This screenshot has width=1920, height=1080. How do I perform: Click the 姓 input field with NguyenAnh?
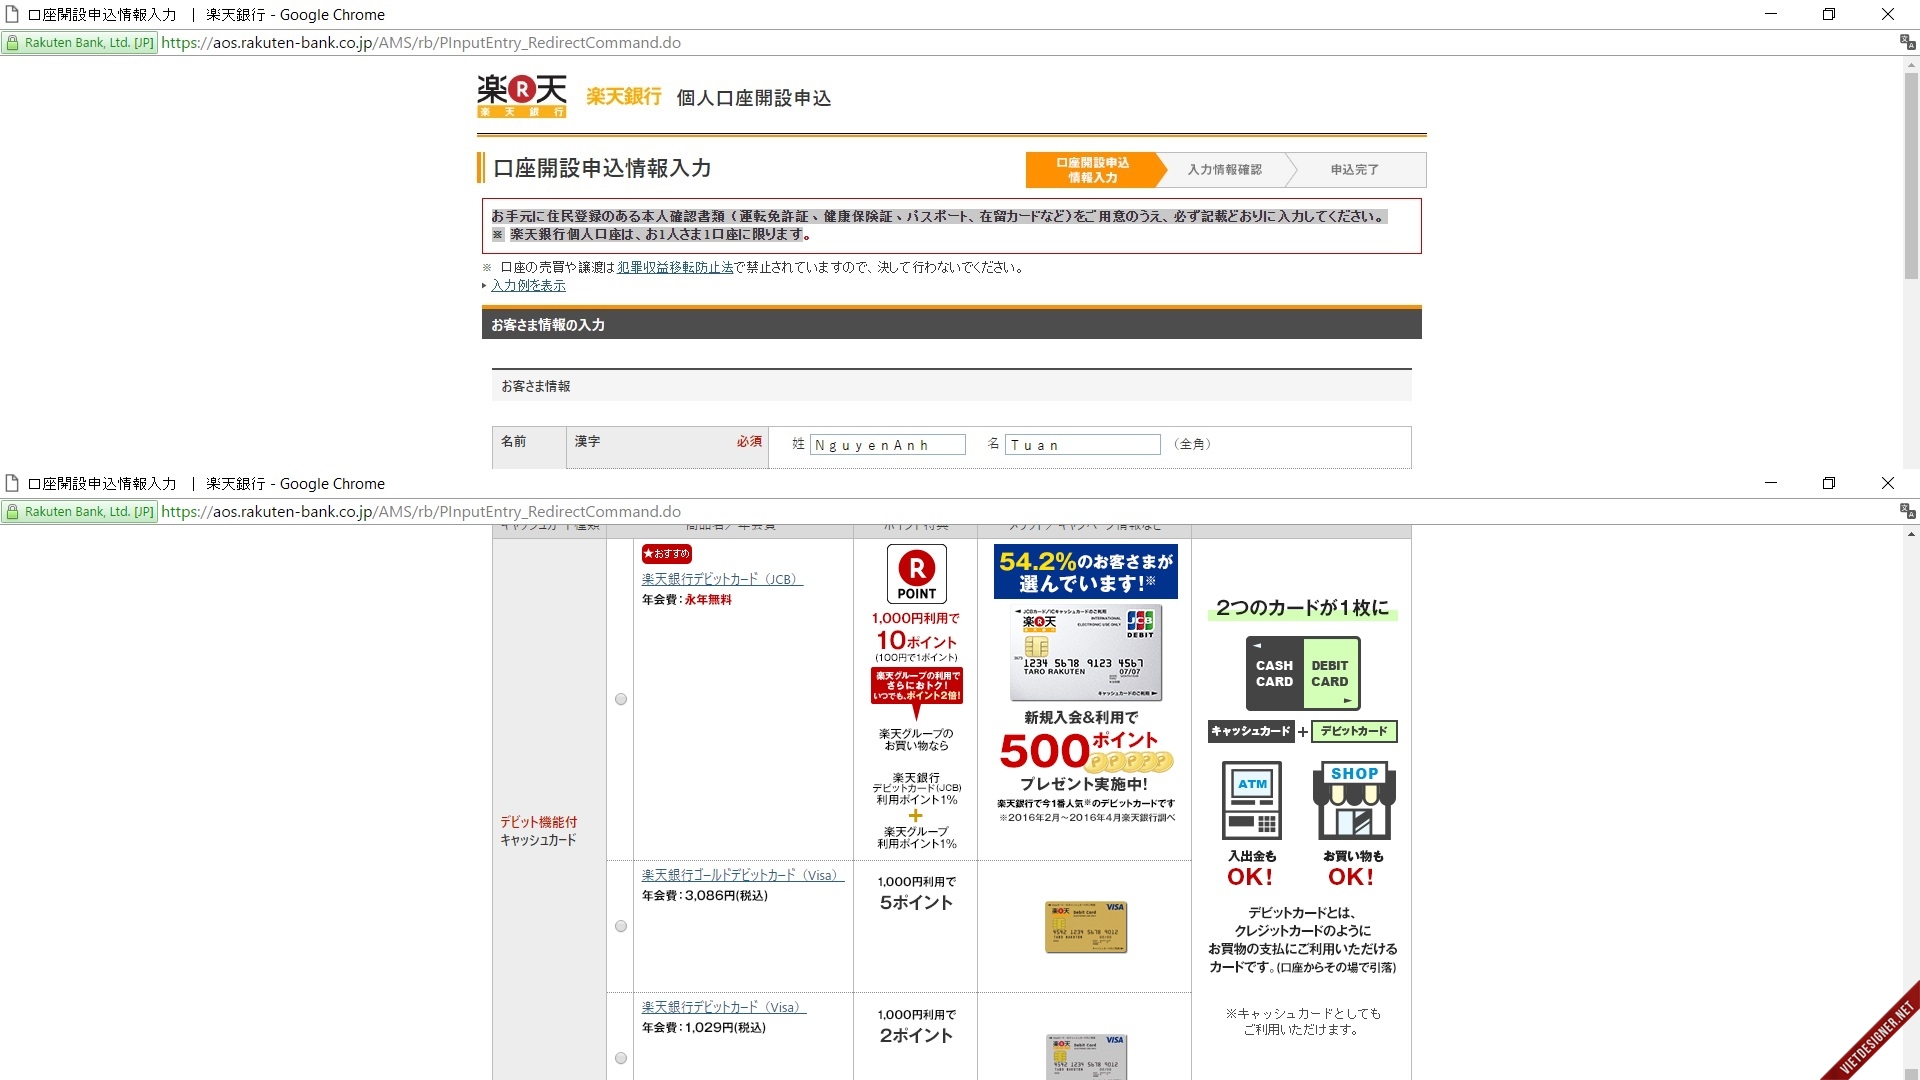click(888, 445)
